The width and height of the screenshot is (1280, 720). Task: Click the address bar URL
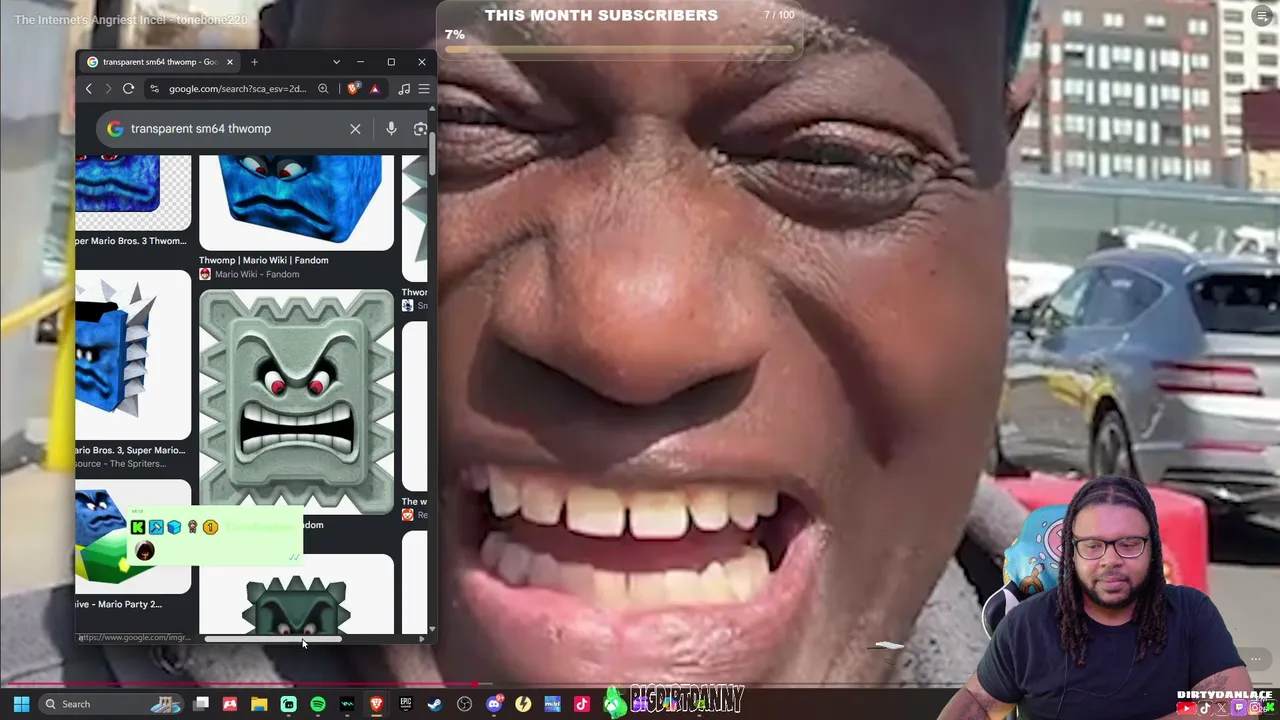[x=237, y=89]
